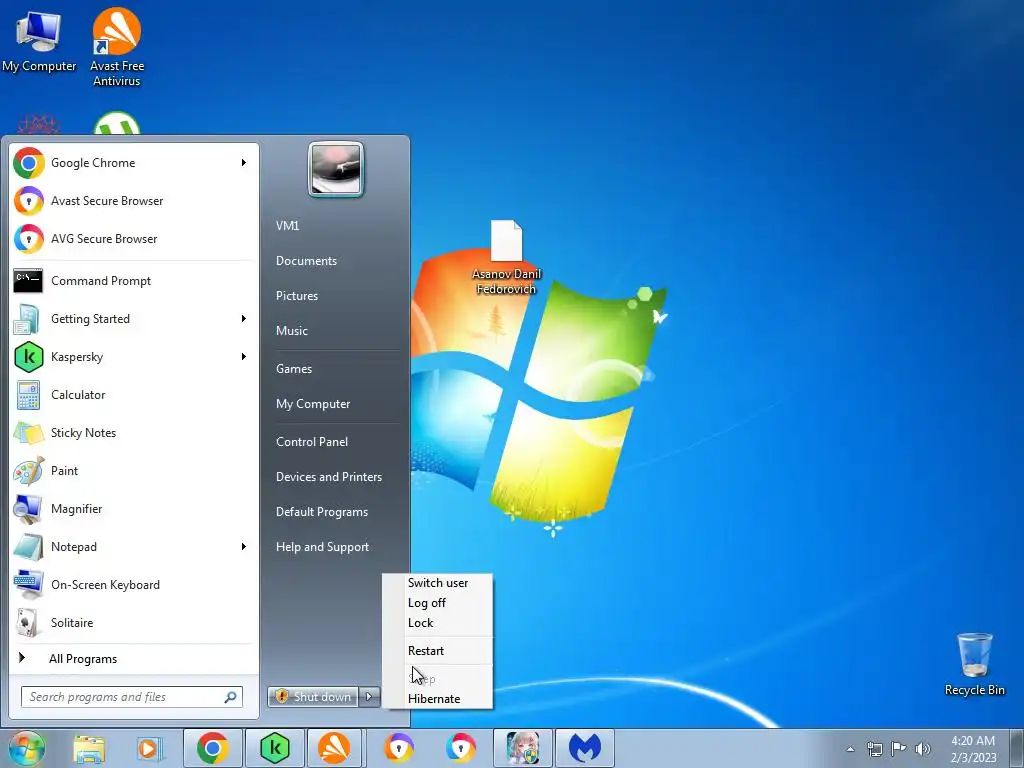Click the volume speaker tray icon
This screenshot has width=1024, height=768.
923,749
